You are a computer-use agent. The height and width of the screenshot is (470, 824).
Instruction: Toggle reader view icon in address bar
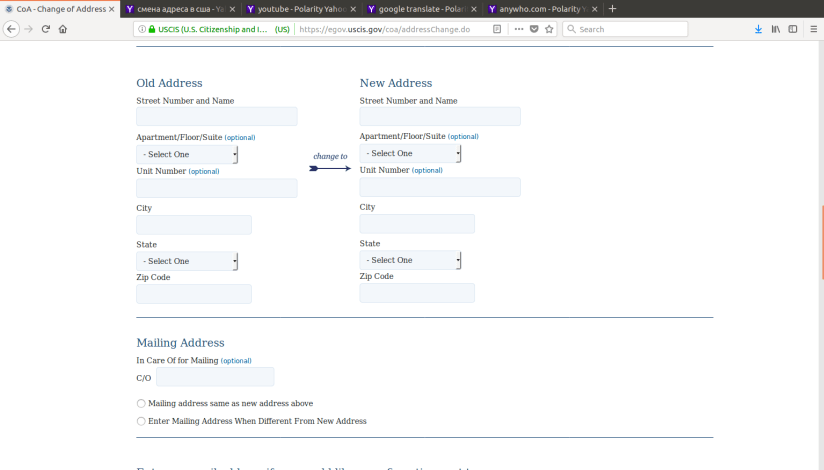pos(497,29)
